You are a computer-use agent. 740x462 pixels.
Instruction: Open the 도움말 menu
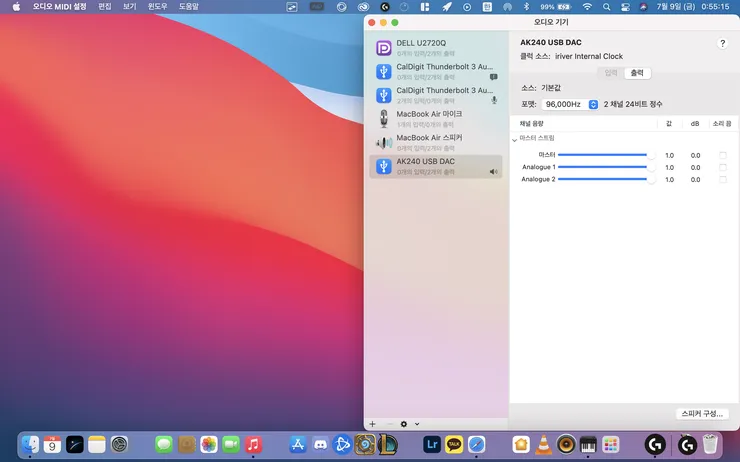[189, 7]
